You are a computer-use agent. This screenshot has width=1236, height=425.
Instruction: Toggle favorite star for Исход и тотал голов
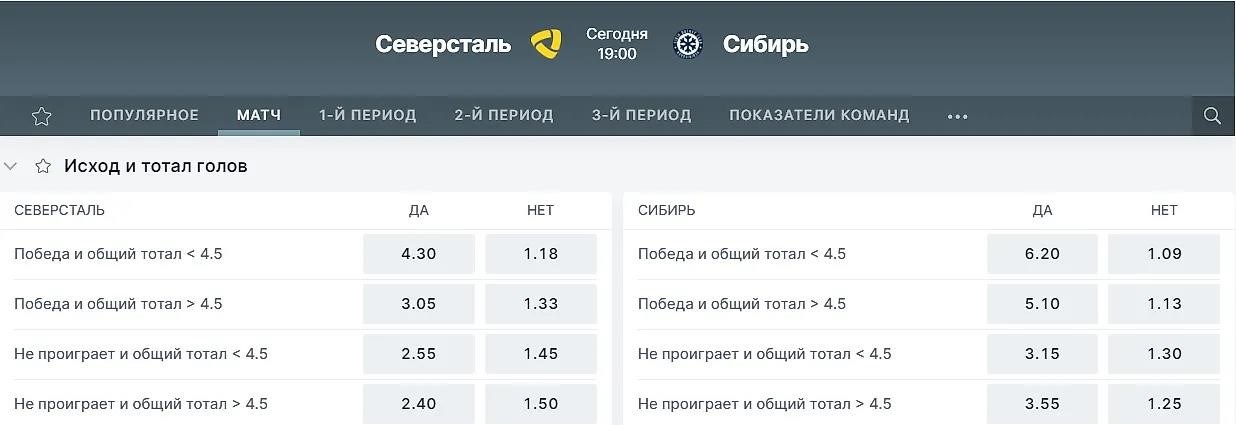(x=43, y=166)
